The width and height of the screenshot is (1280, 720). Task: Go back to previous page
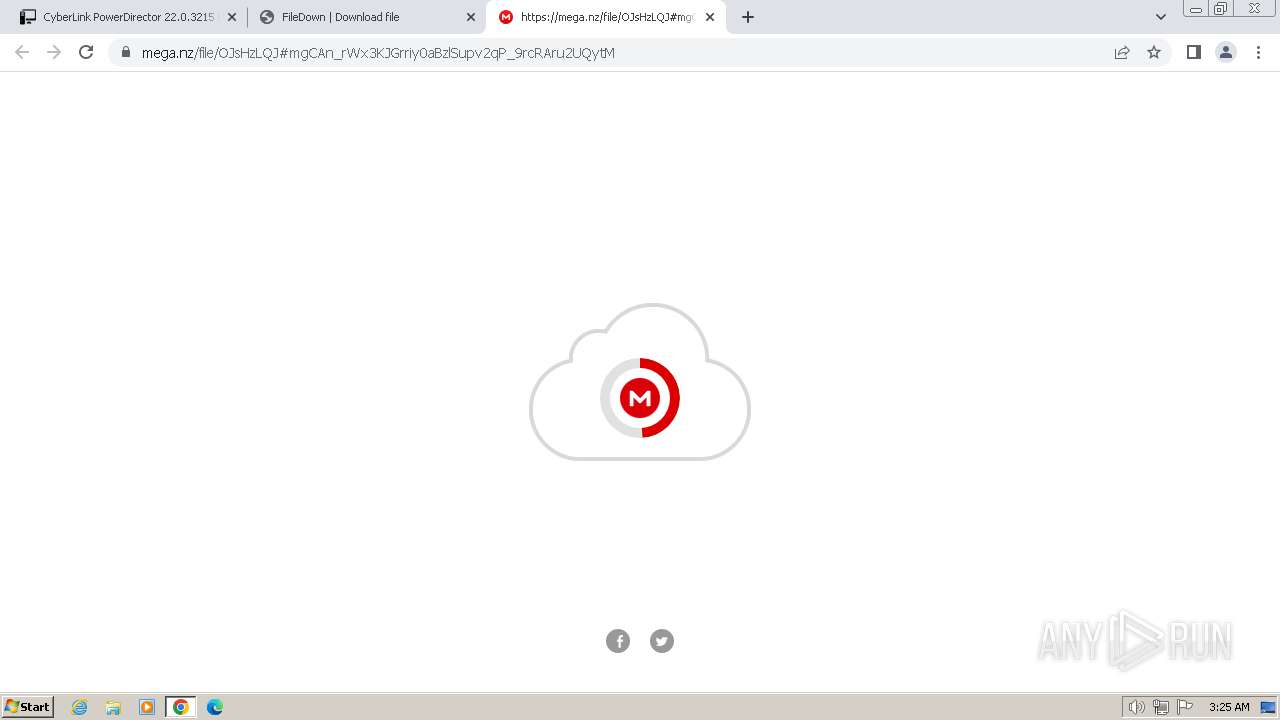[22, 52]
